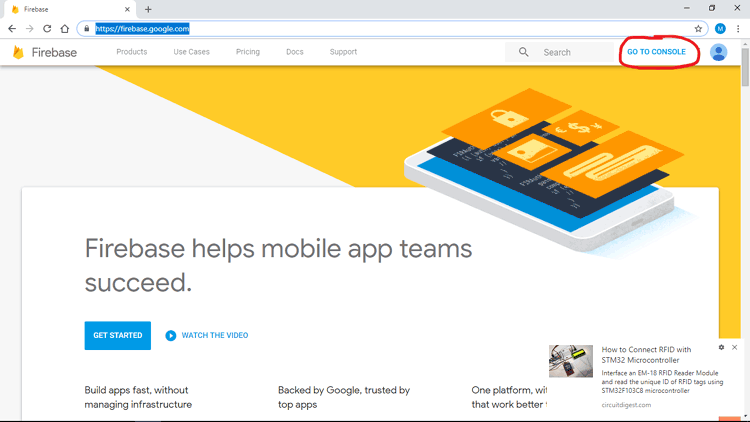Restore down the Chrome window
Viewport: 750px width, 422px height.
[712, 8]
